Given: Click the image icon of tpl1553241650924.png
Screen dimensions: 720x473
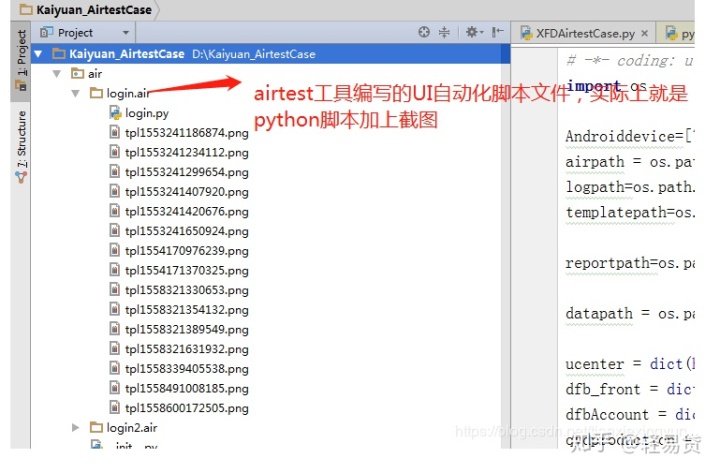Looking at the screenshot, I should tap(115, 231).
